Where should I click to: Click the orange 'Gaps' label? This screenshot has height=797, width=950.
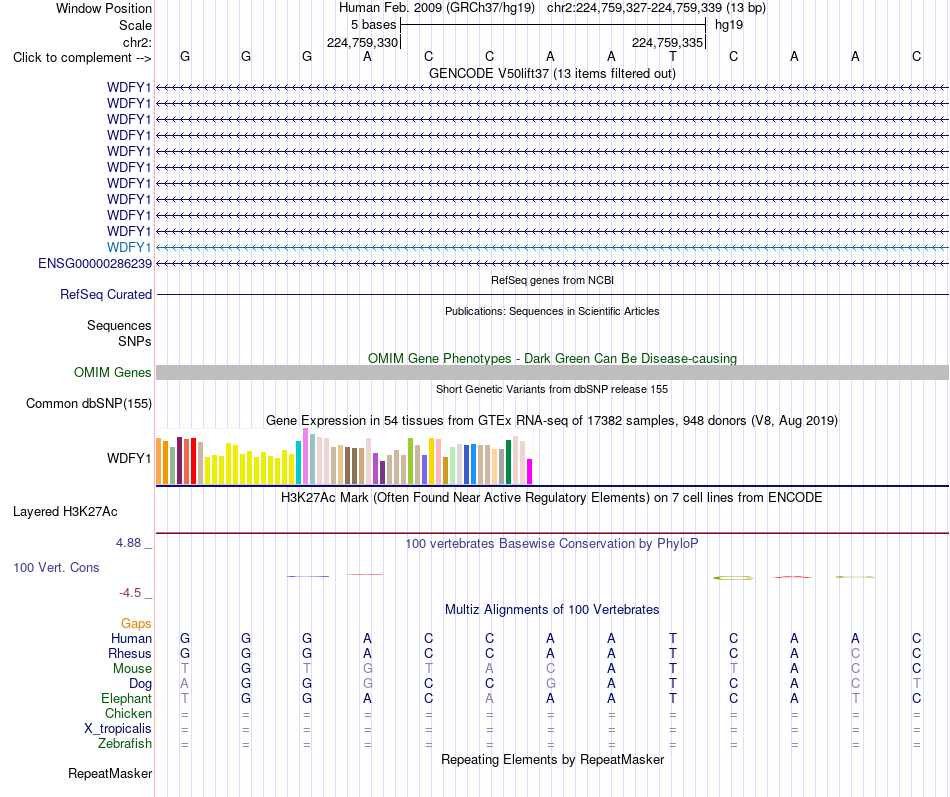point(136,624)
